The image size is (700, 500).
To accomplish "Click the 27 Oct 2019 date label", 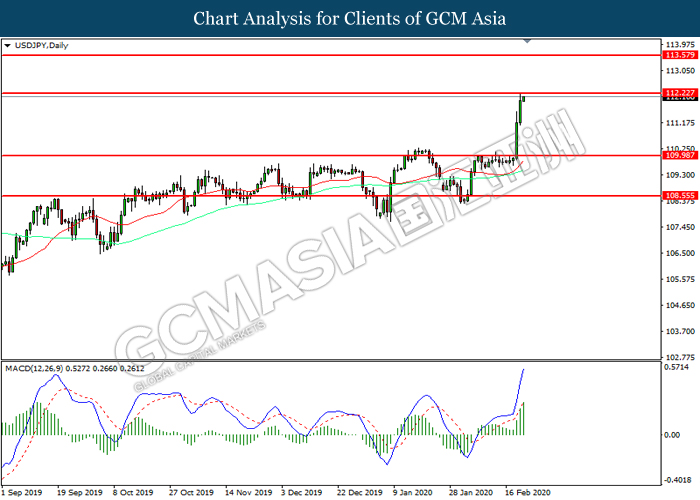I will tap(191, 492).
